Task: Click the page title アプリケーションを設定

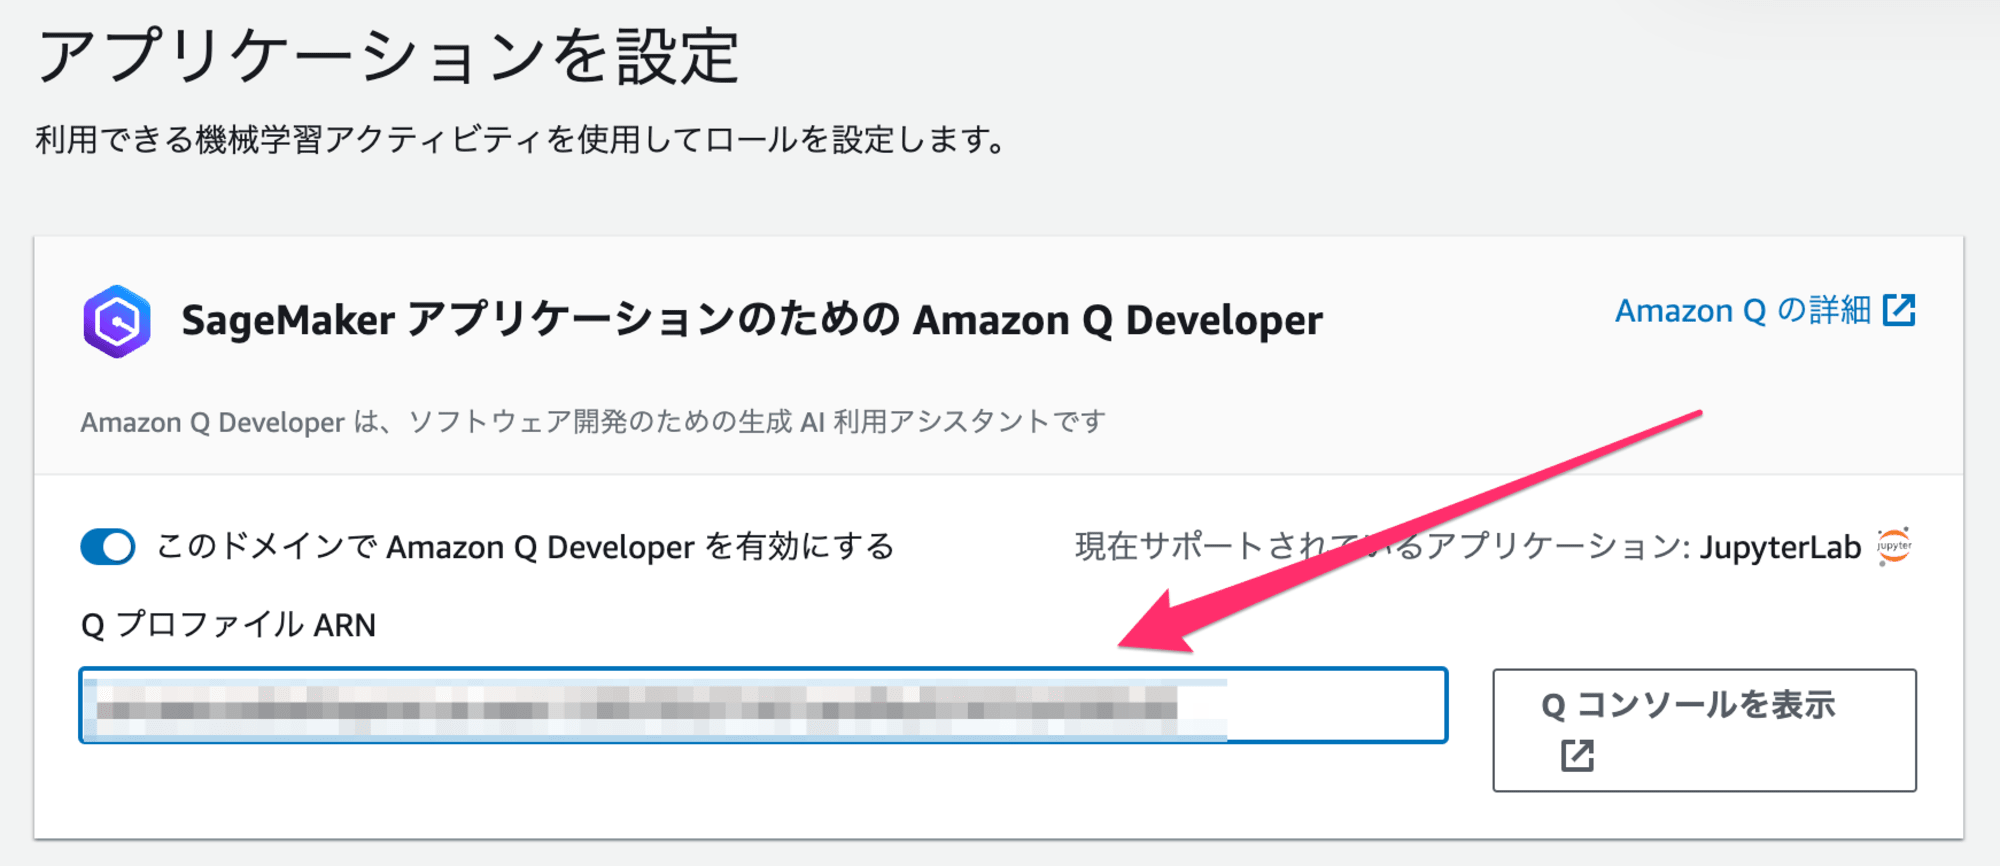Action: pos(388,56)
